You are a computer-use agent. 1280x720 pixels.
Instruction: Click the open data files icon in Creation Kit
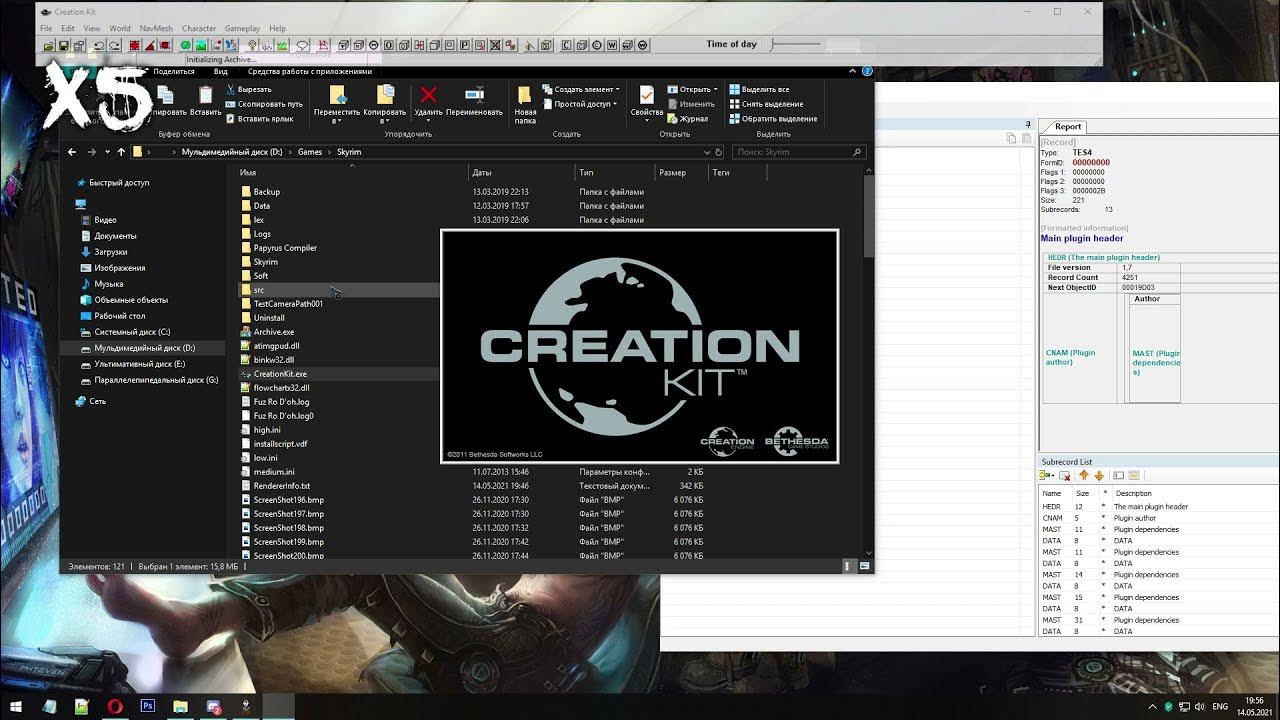(47, 45)
